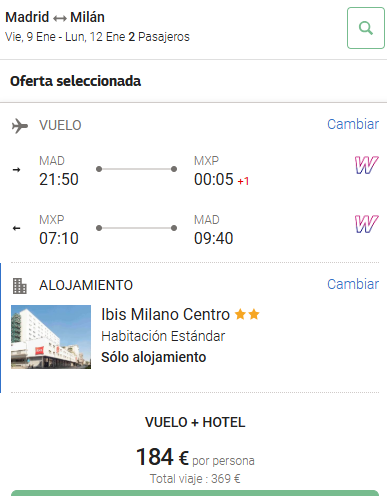Click the hotel star rating icons
The height and width of the screenshot is (496, 387).
point(247,314)
